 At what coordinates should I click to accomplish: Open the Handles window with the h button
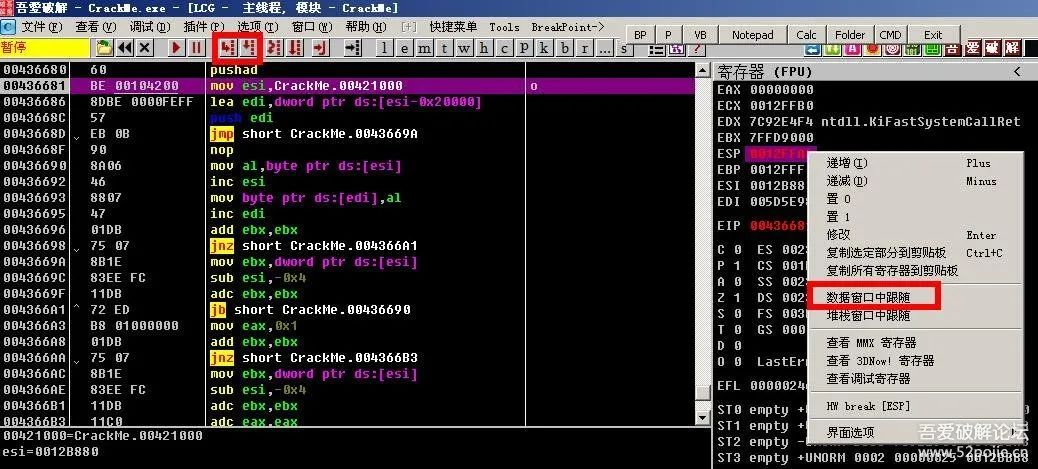click(x=485, y=48)
